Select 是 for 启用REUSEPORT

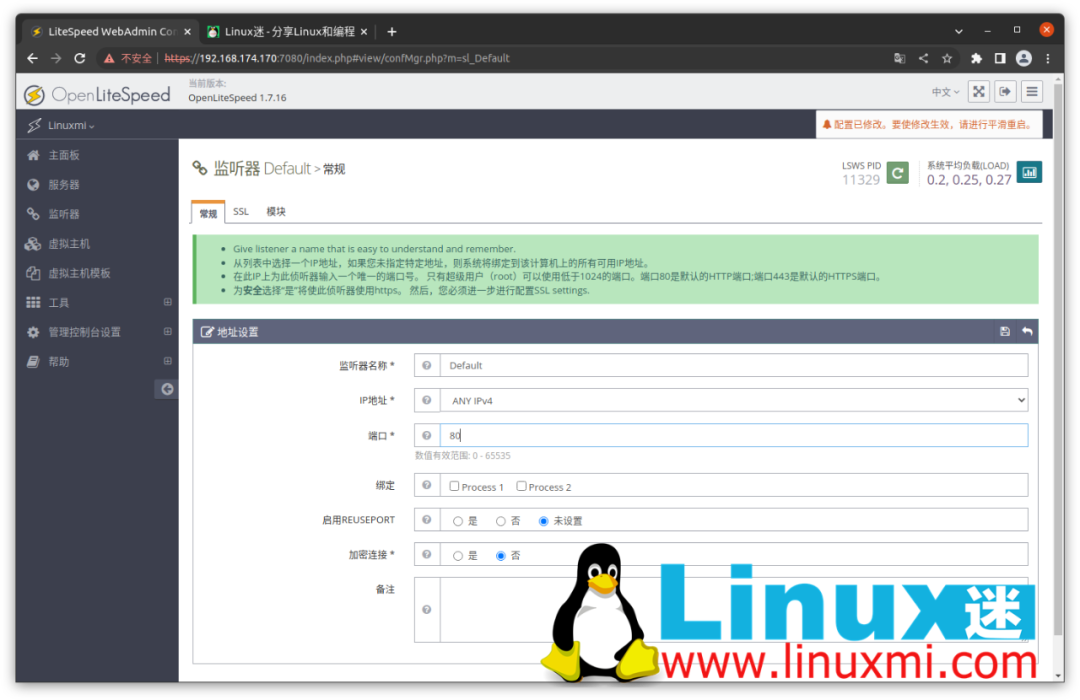[457, 522]
